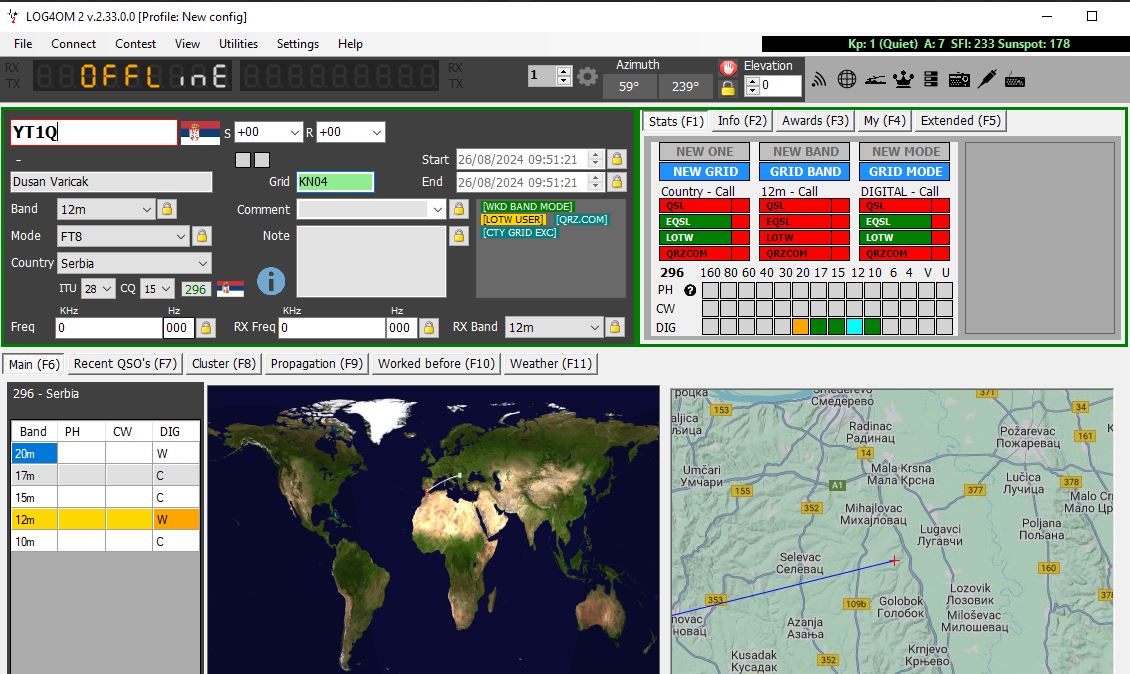Select the 12m row in band table
The height and width of the screenshot is (674, 1130).
click(105, 520)
